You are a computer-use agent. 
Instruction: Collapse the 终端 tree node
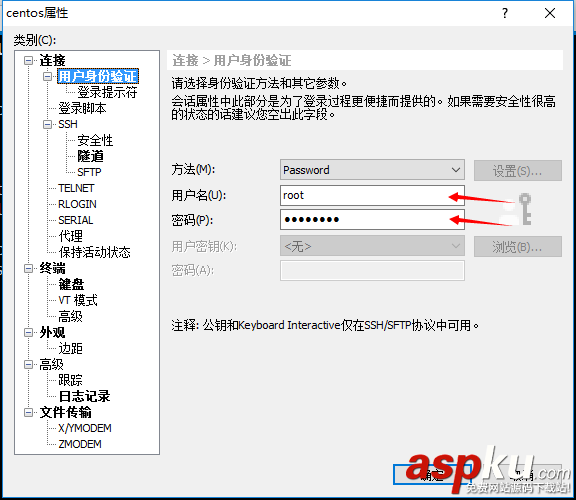tap(28, 269)
